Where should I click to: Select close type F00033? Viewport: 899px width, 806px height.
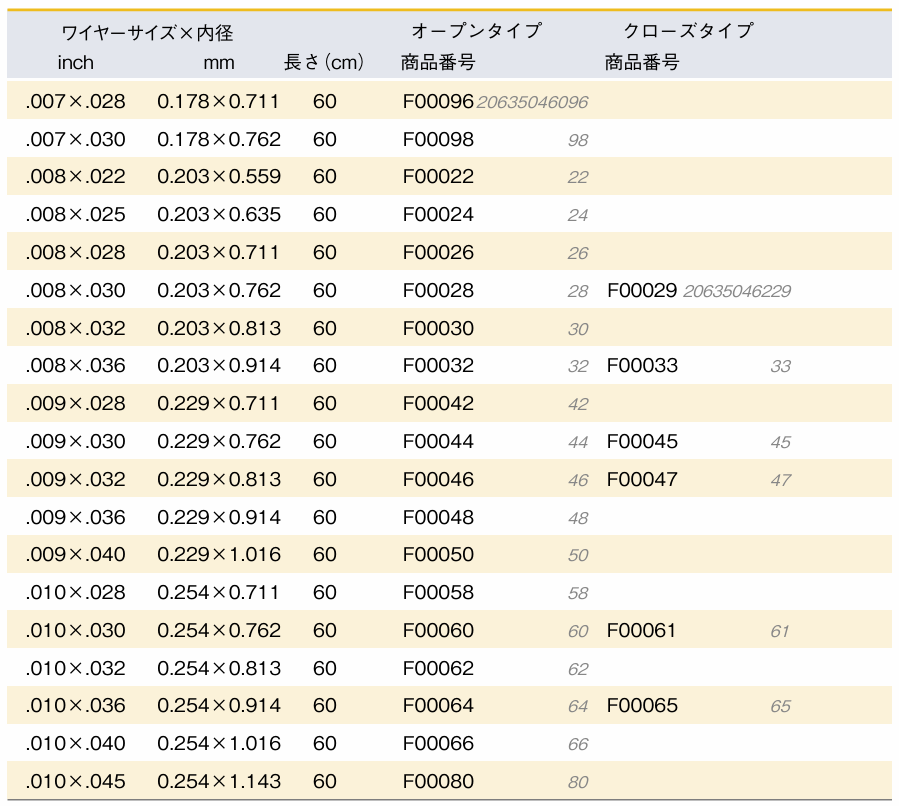coord(642,365)
